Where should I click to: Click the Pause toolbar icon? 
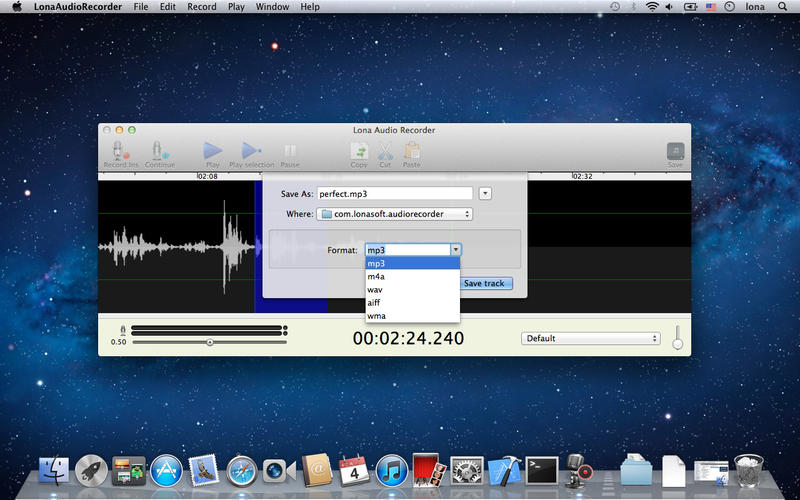(x=290, y=151)
